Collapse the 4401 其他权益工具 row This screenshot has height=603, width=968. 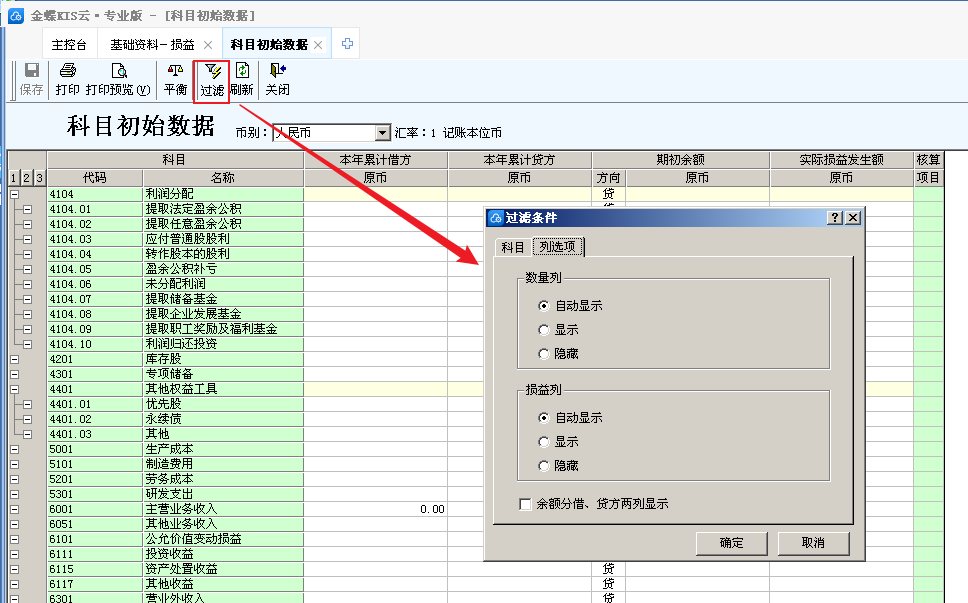coord(14,389)
